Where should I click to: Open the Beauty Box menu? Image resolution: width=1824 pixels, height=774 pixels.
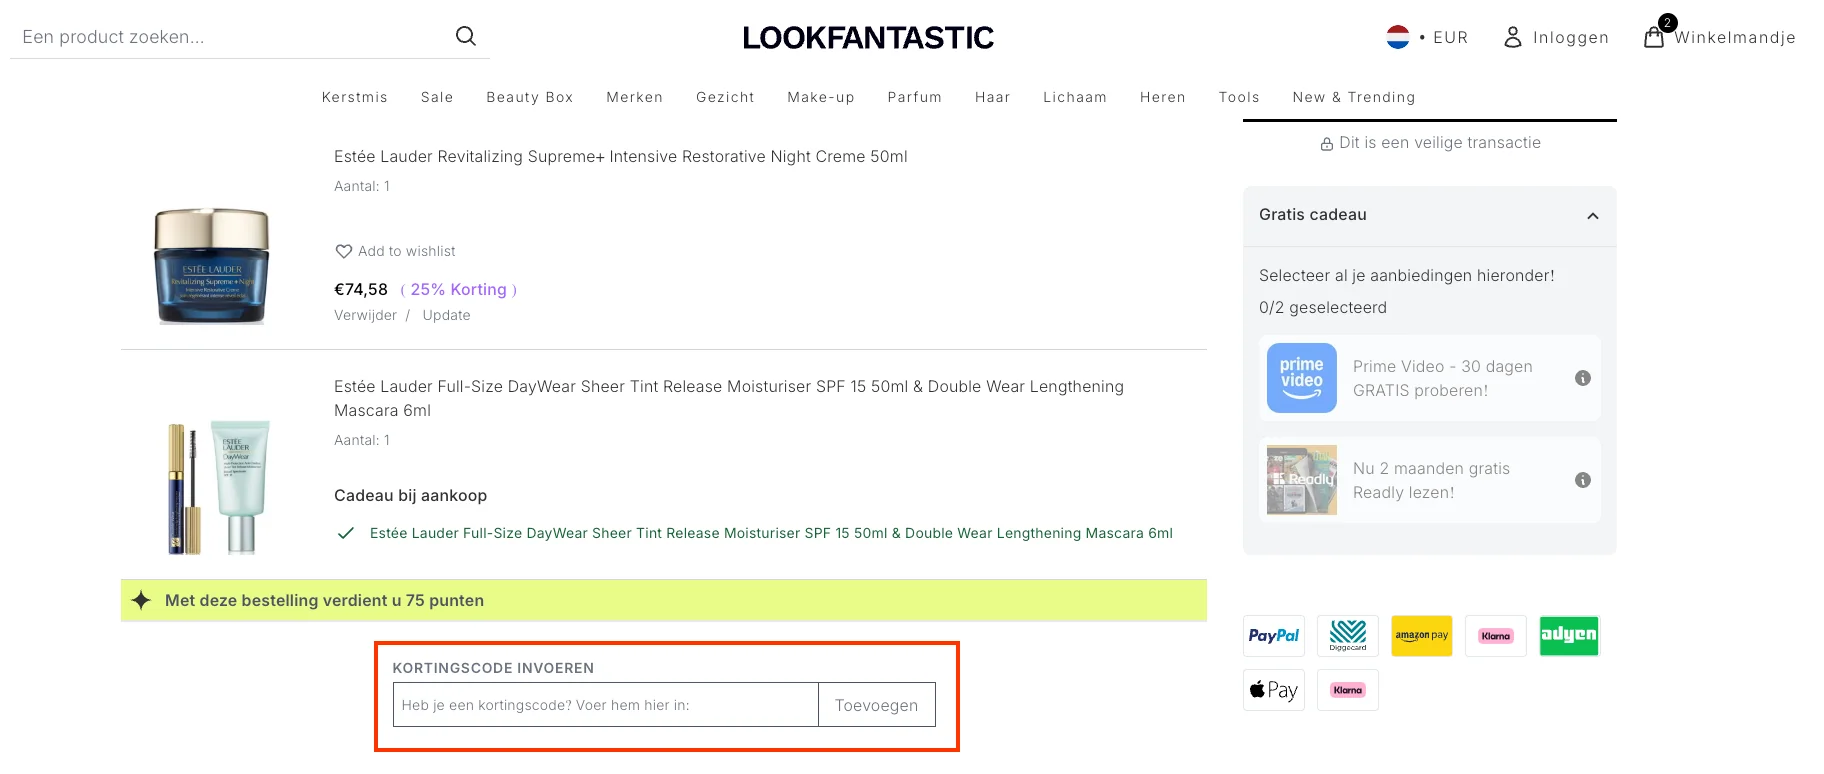tap(530, 97)
